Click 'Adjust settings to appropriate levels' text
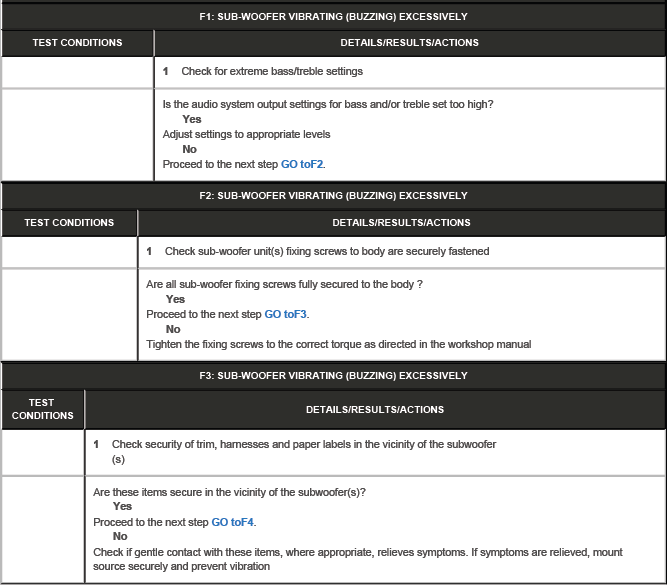 (246, 134)
